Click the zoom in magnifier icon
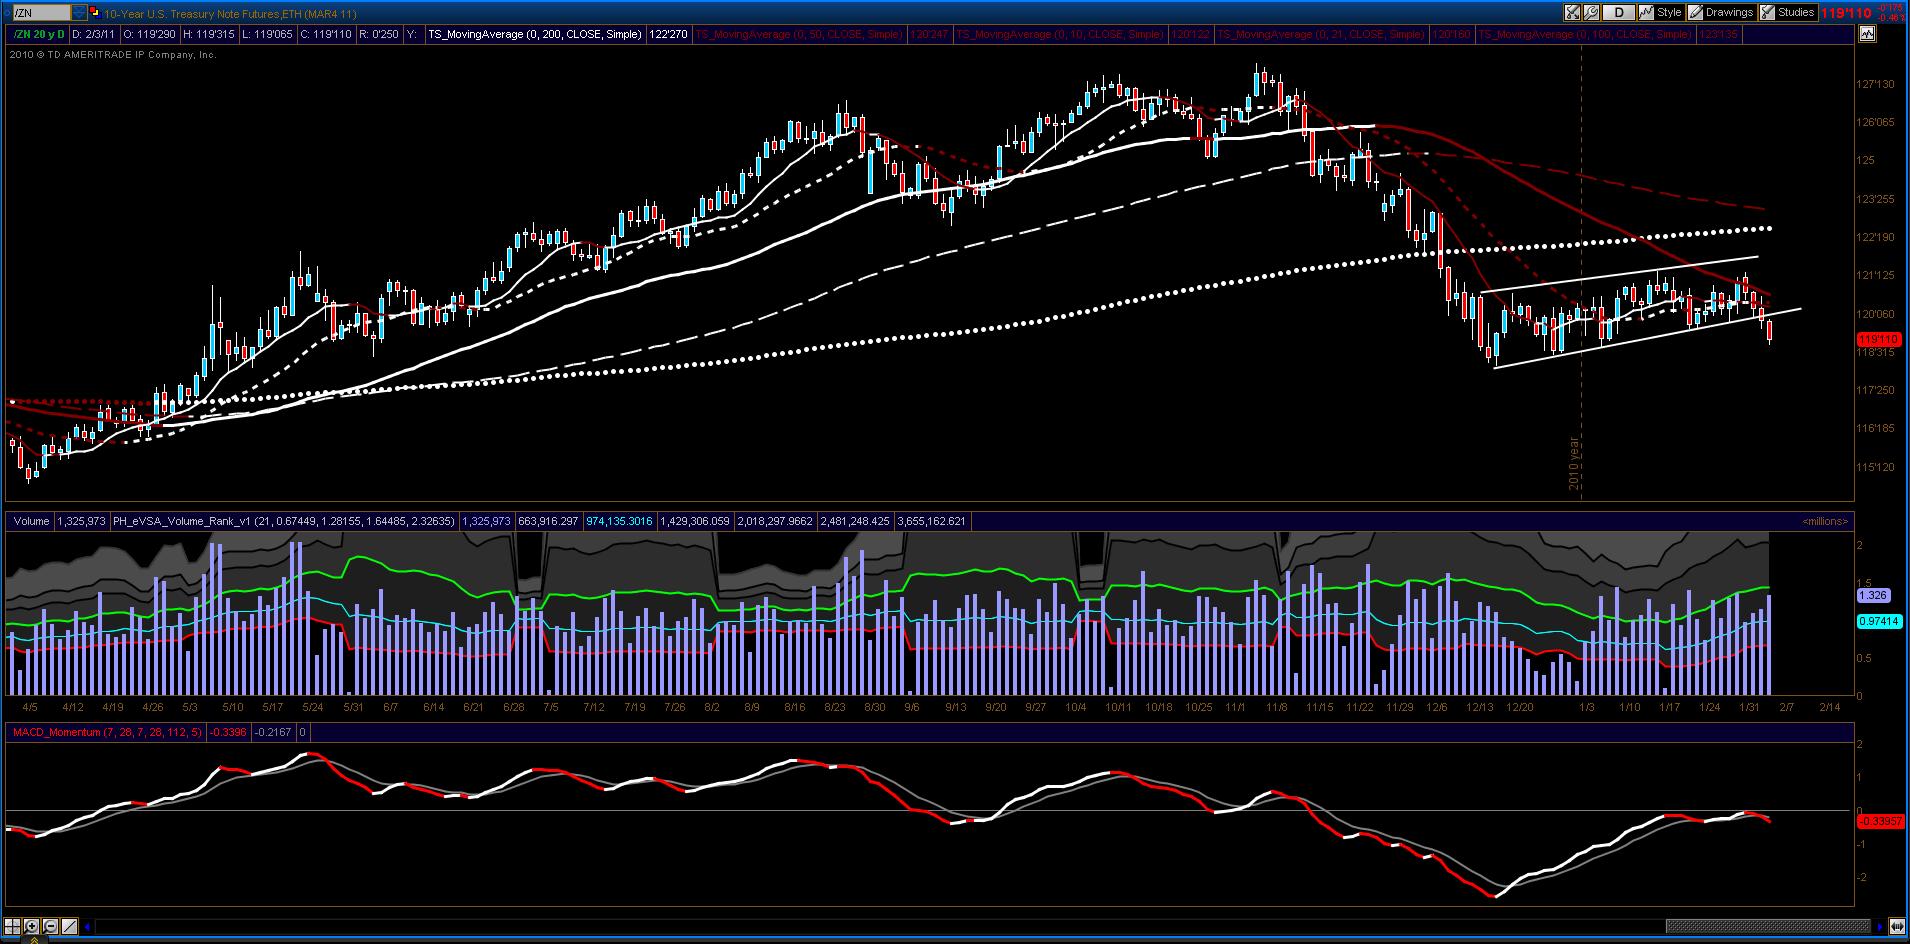 point(31,927)
